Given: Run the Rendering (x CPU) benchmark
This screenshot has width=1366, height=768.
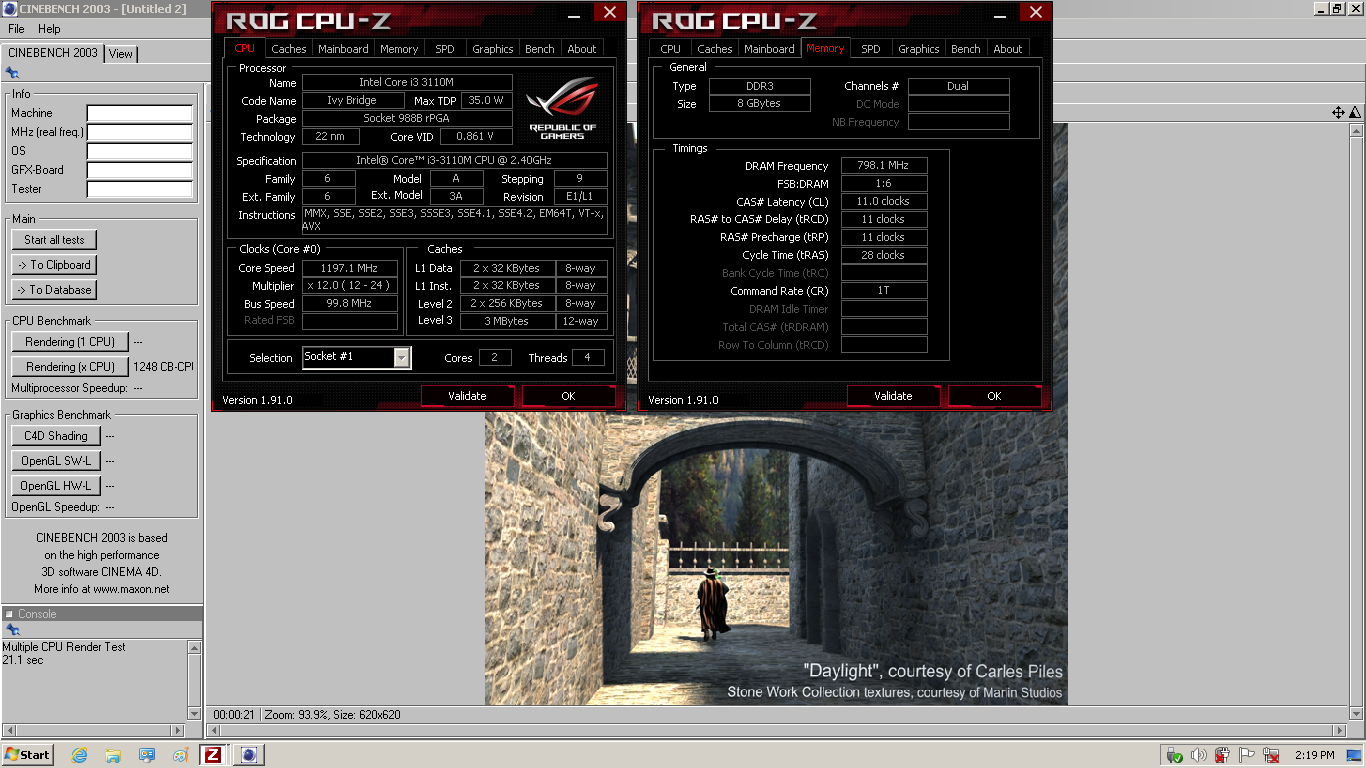Looking at the screenshot, I should tap(70, 367).
